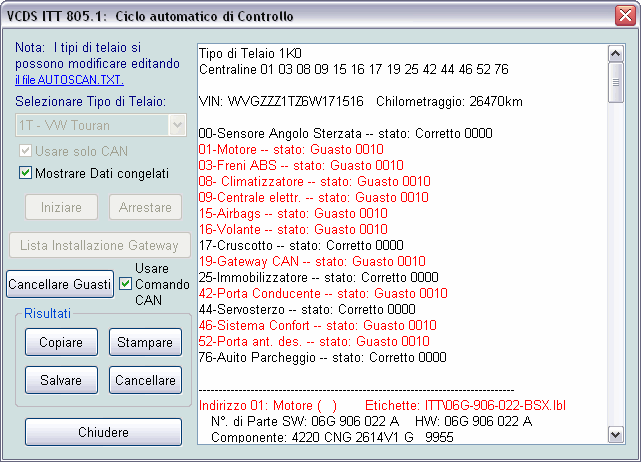This screenshot has width=641, height=462.
Task: Click the Copiare results button
Action: pos(61,342)
